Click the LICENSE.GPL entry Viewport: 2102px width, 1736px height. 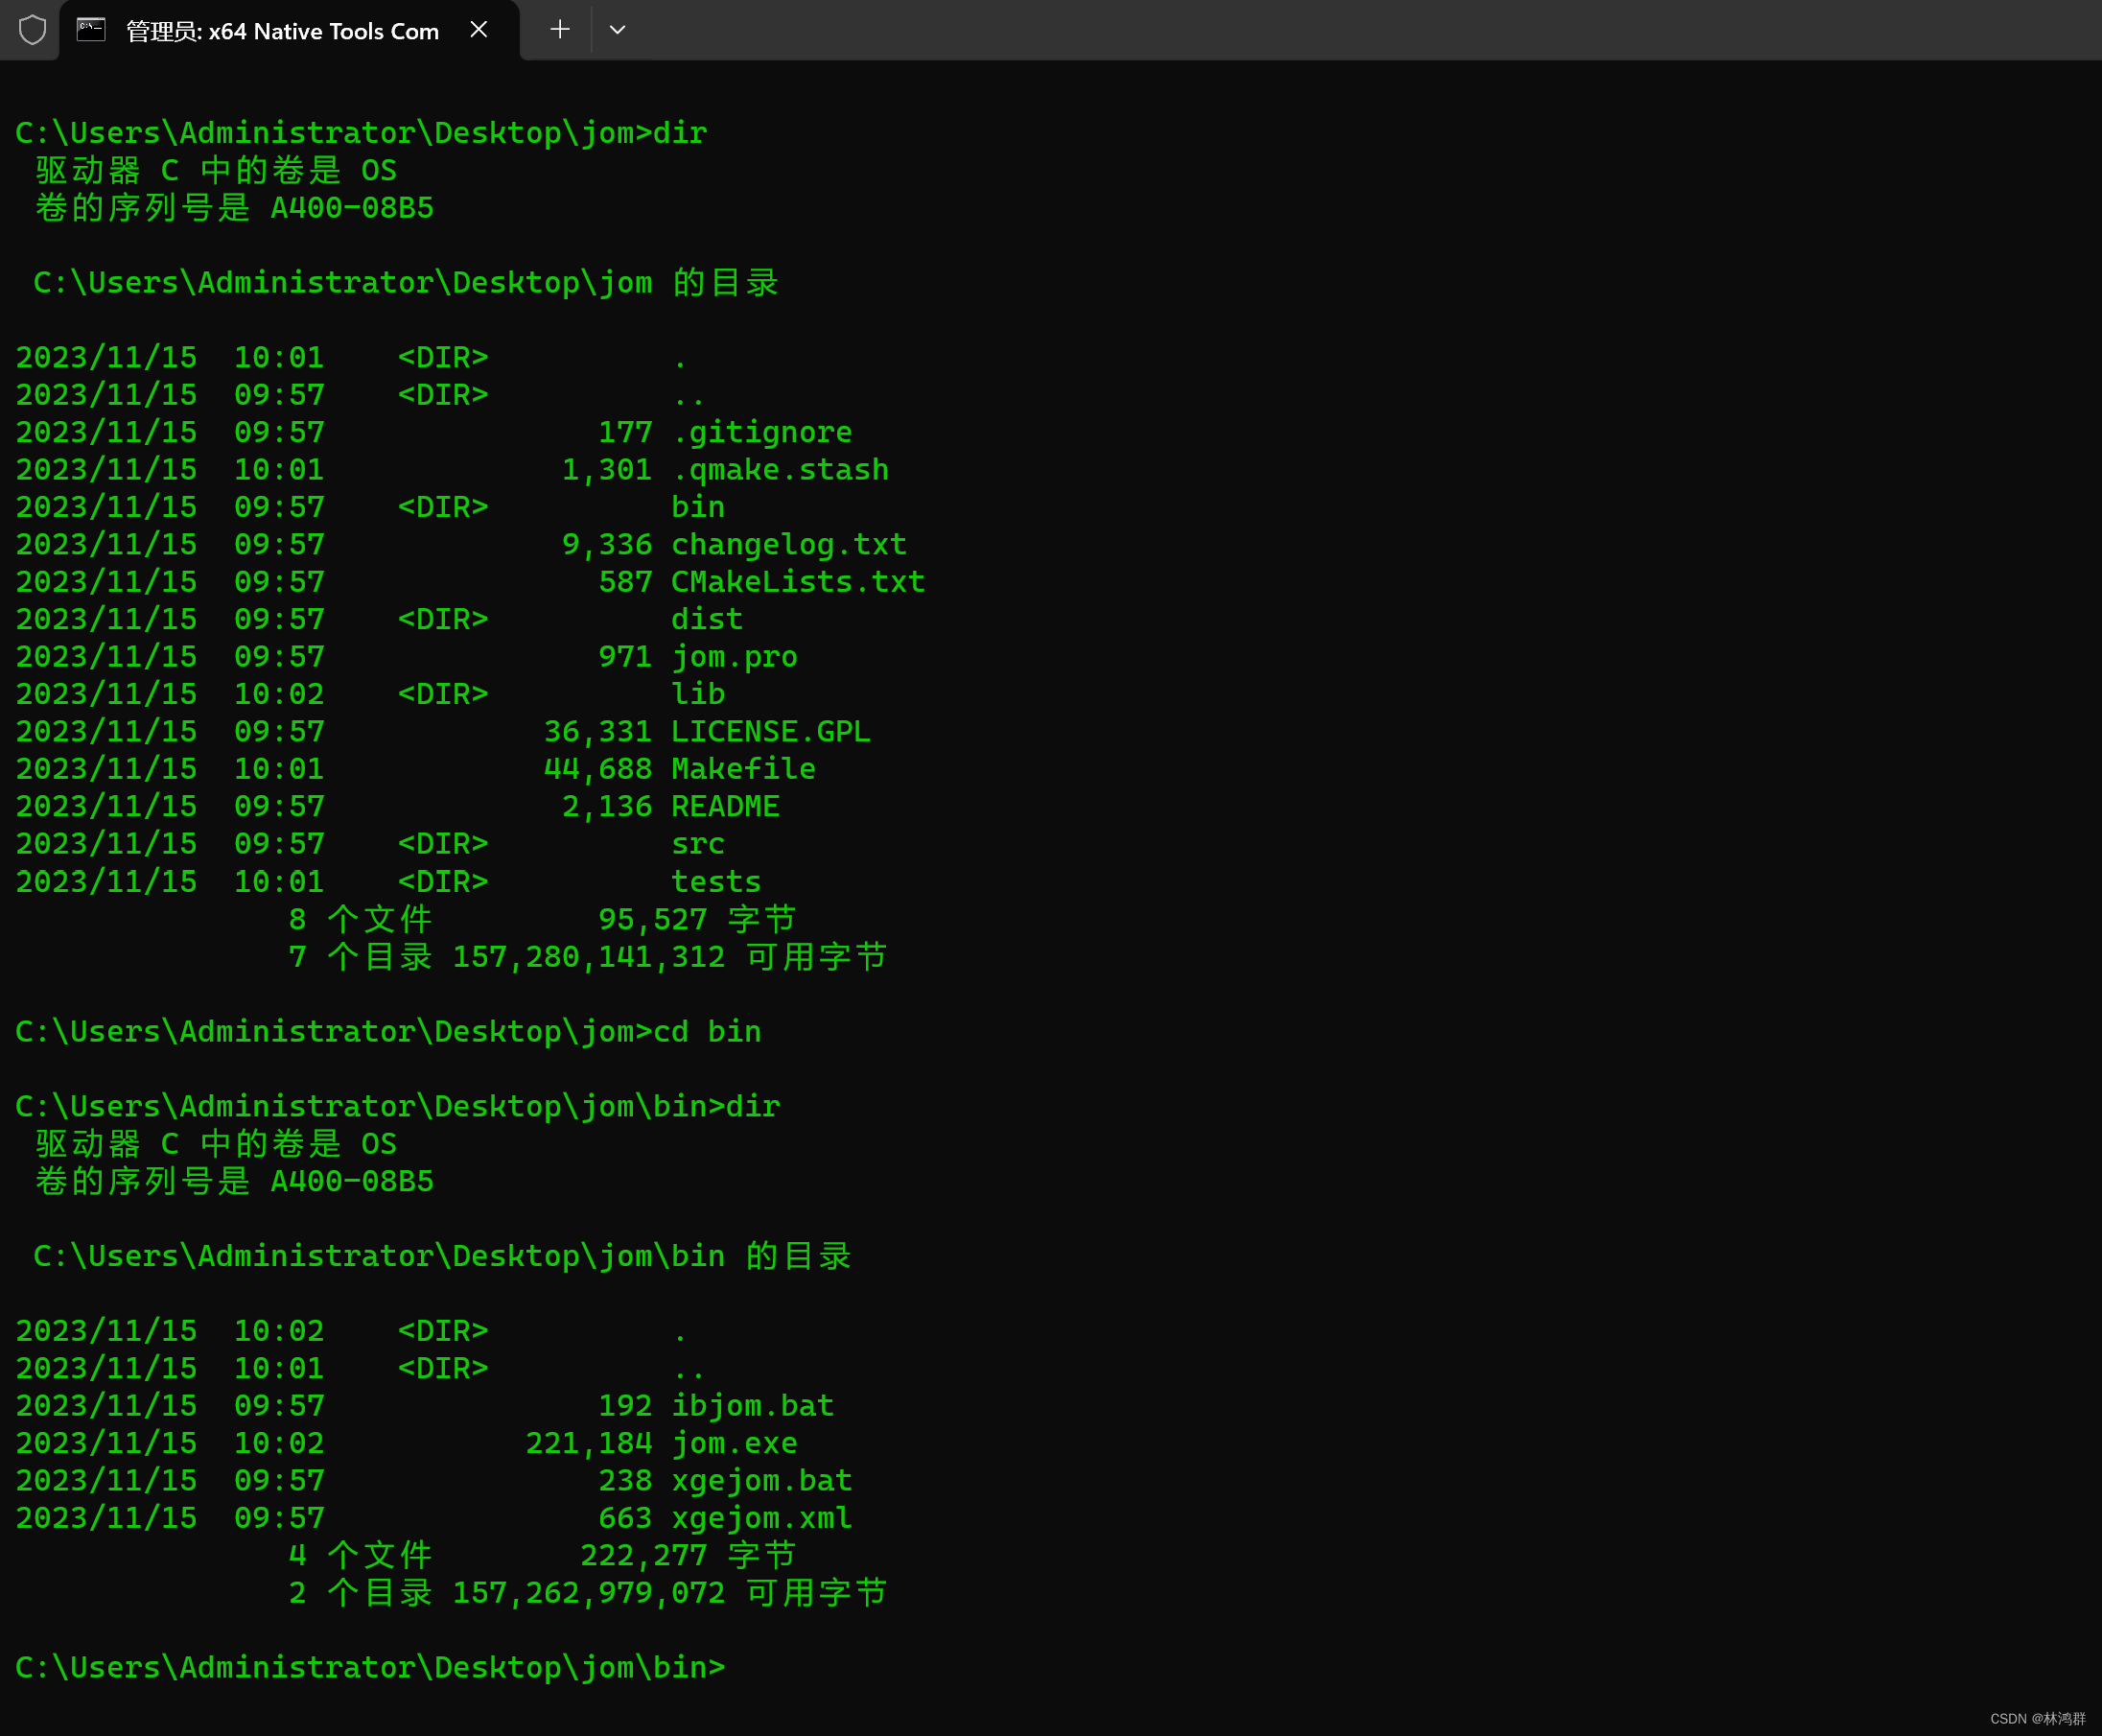point(770,732)
